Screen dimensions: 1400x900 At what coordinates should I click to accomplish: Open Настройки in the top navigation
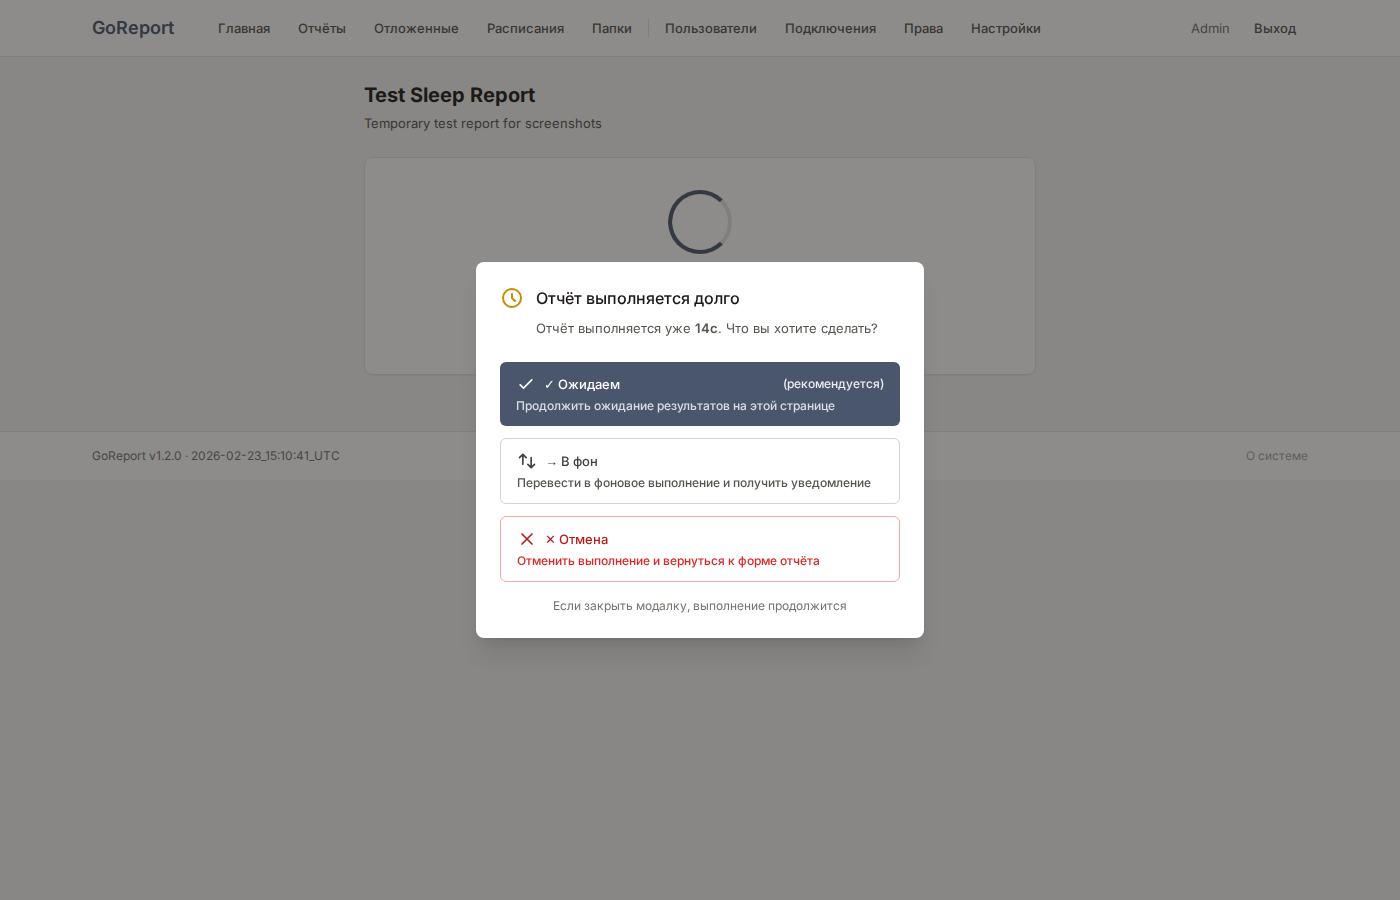tap(1005, 29)
